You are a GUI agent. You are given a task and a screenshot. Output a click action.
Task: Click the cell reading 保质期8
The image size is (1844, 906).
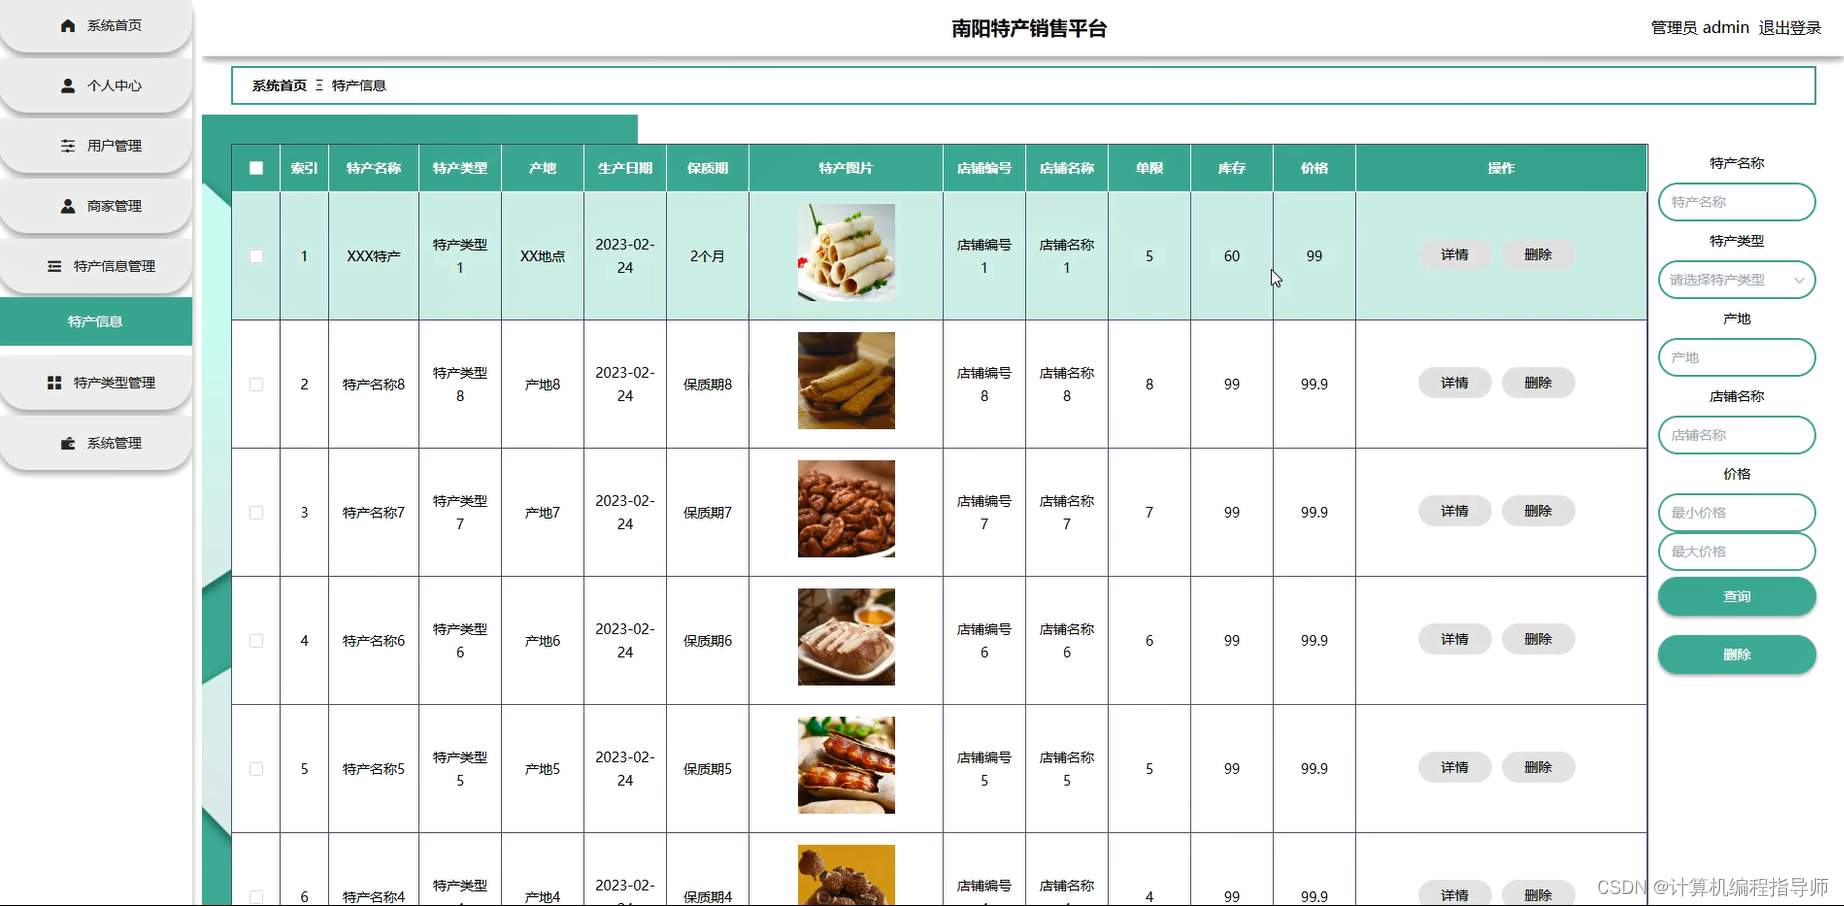point(707,384)
